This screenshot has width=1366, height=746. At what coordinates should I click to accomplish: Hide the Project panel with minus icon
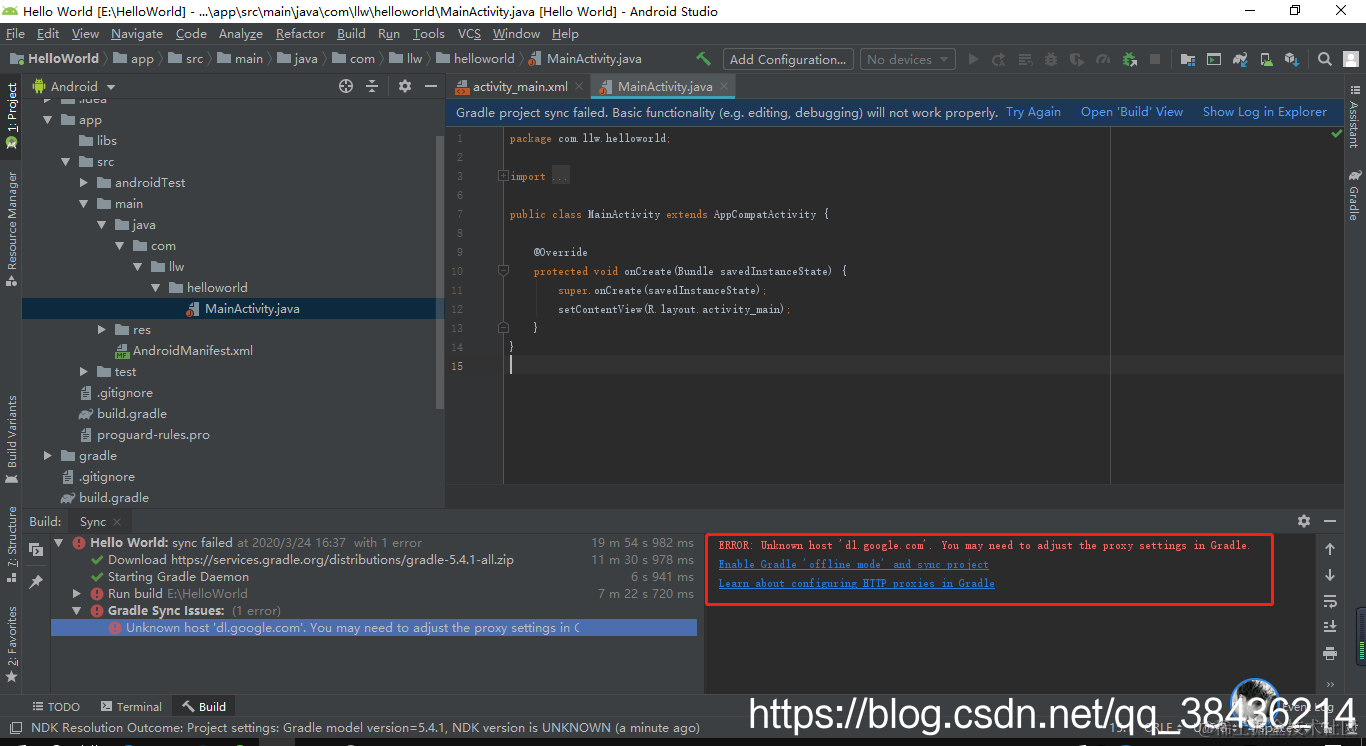tap(430, 86)
